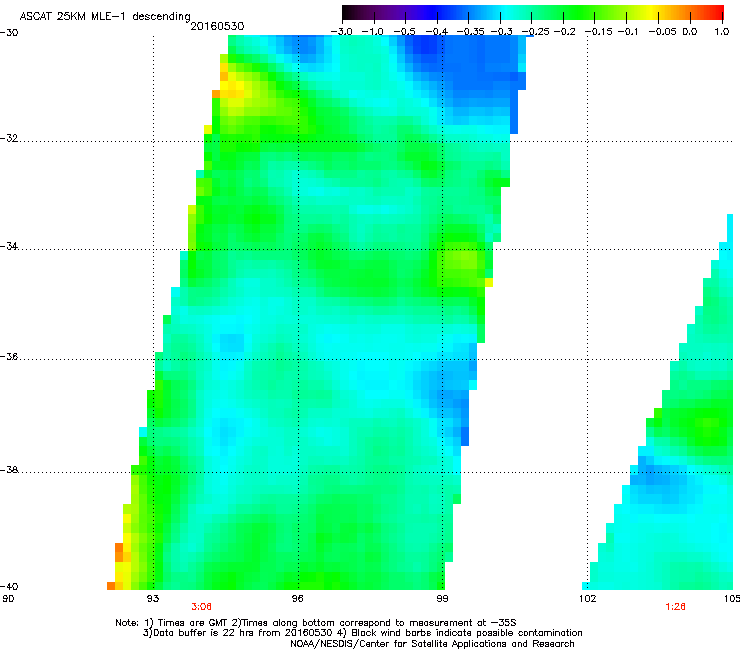740x650 pixels.
Task: Click the -0.25 colorbar label
Action: point(534,32)
